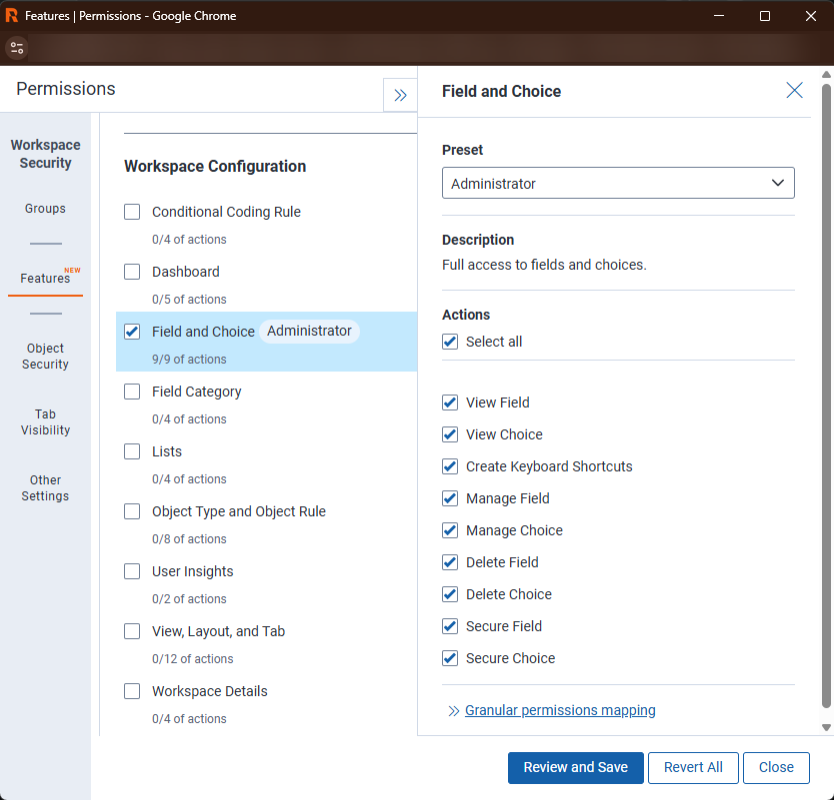Toggle the Conditional Coding Rule checkbox
The height and width of the screenshot is (800, 834).
pyautogui.click(x=132, y=212)
